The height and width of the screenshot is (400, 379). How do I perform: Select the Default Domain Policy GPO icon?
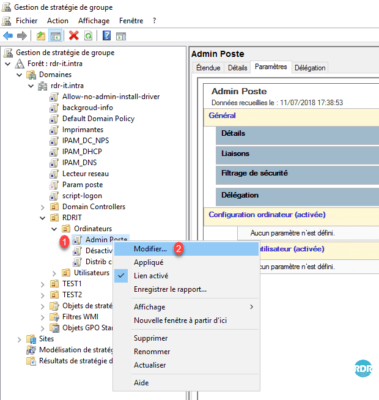pos(54,119)
